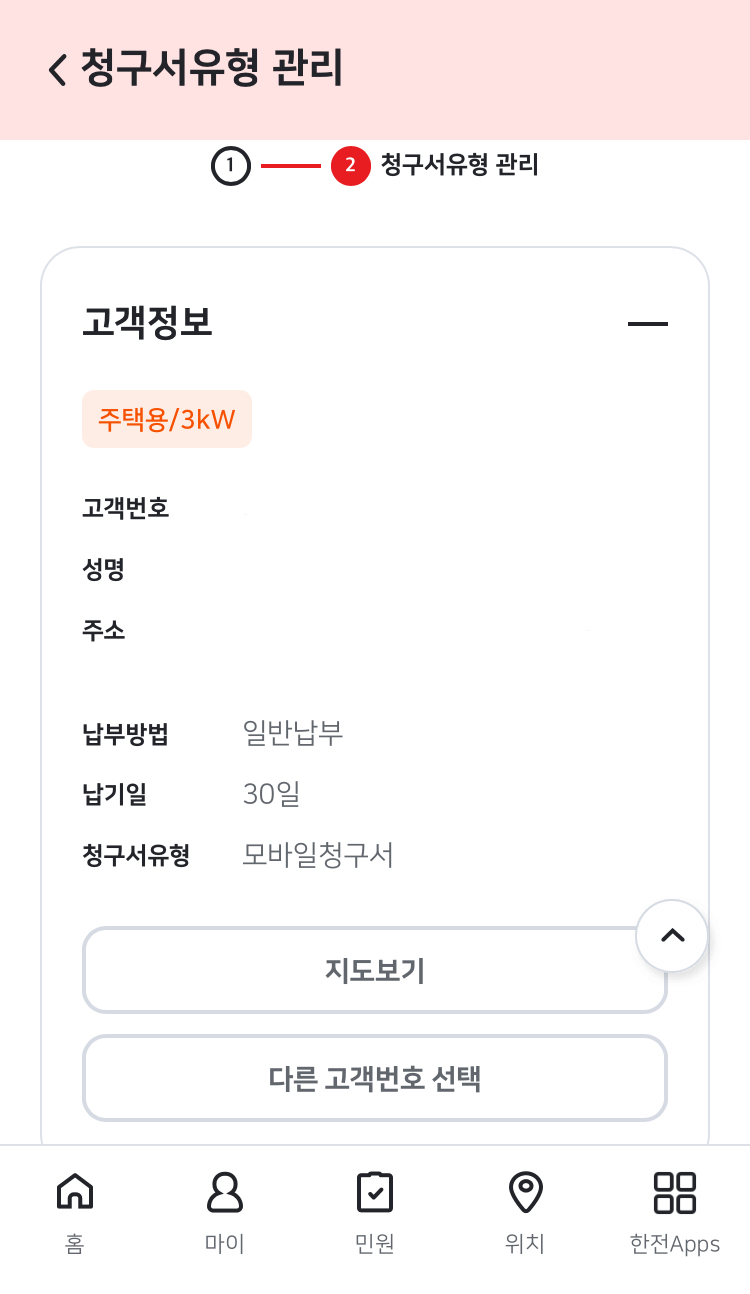Screen dimensions: 750x1294
Task: Open the 민원 clipboard icon
Action: [x=375, y=1192]
